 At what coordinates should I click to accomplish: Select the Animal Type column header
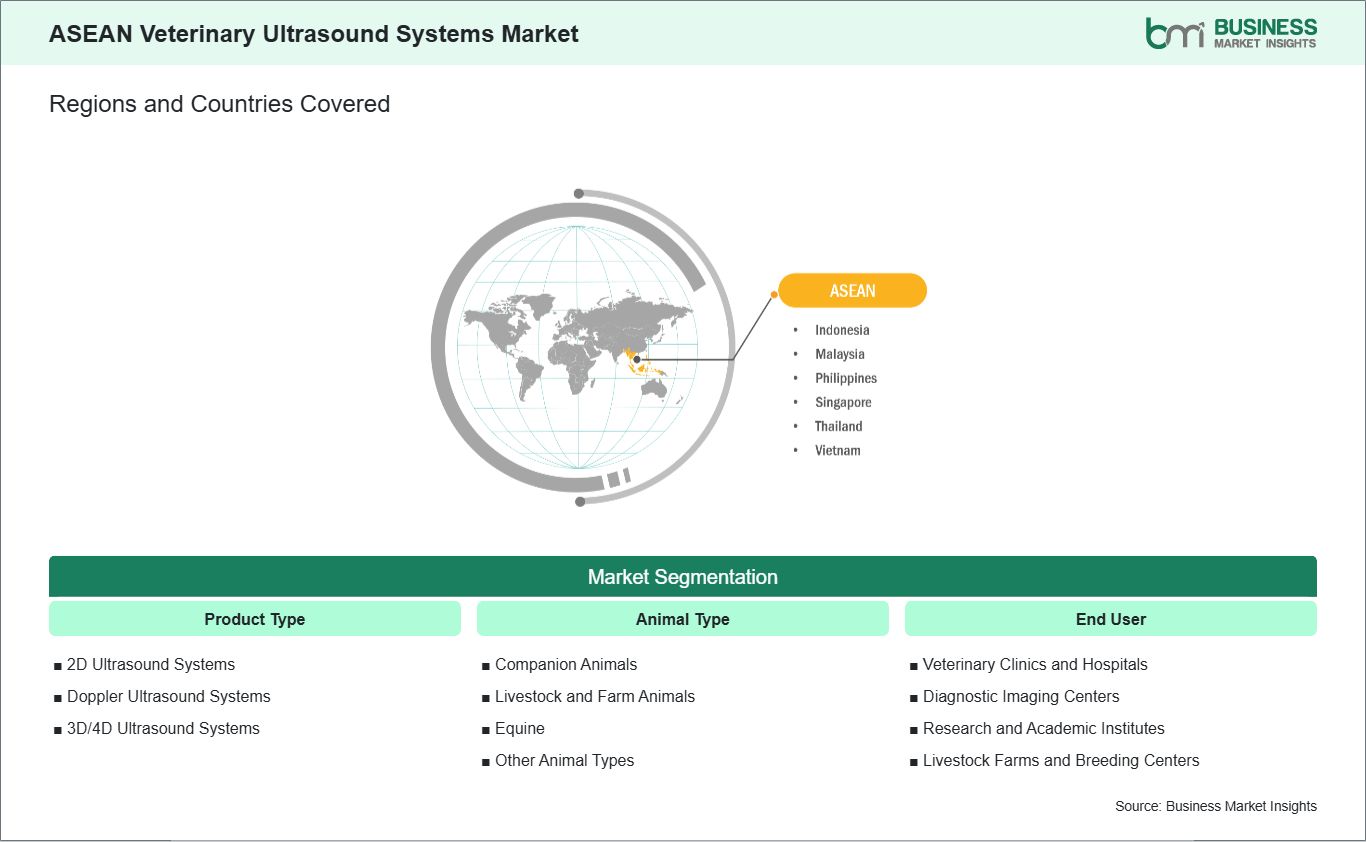[683, 619]
